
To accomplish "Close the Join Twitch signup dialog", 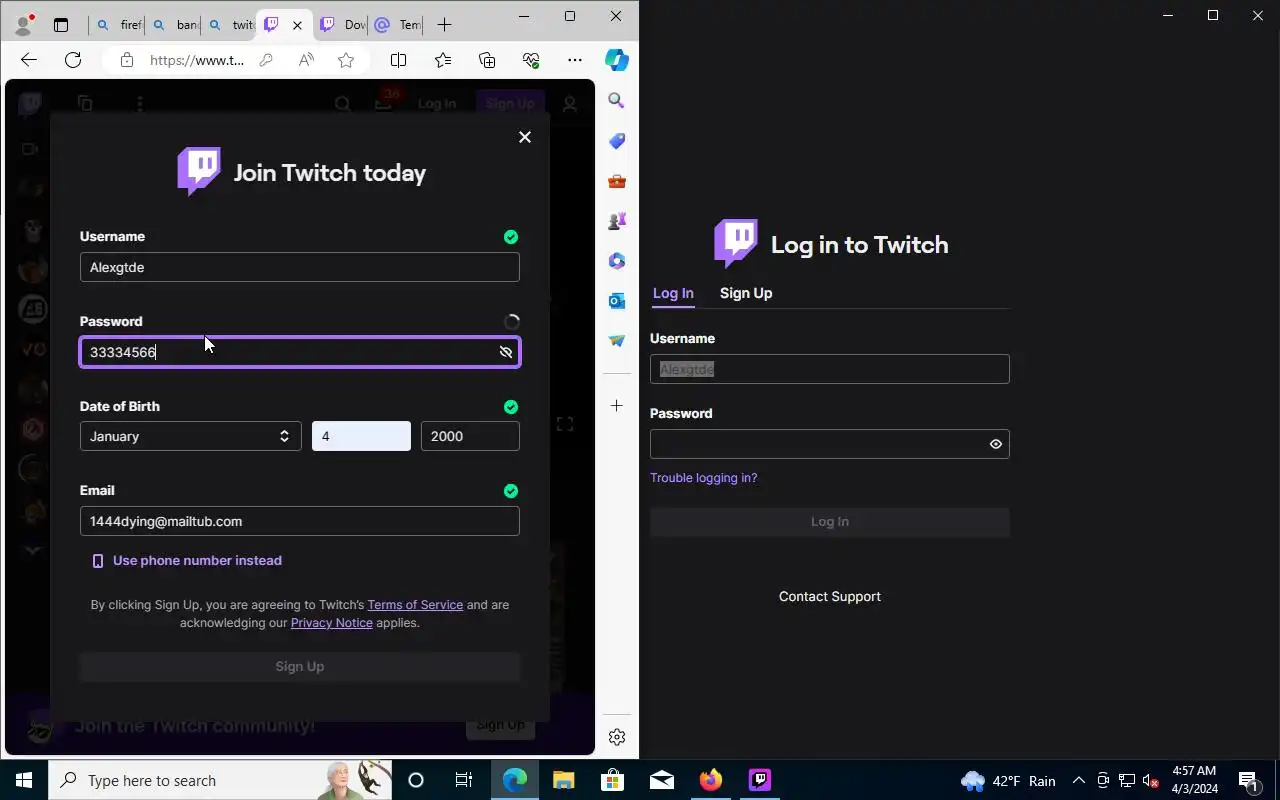I will (x=525, y=137).
